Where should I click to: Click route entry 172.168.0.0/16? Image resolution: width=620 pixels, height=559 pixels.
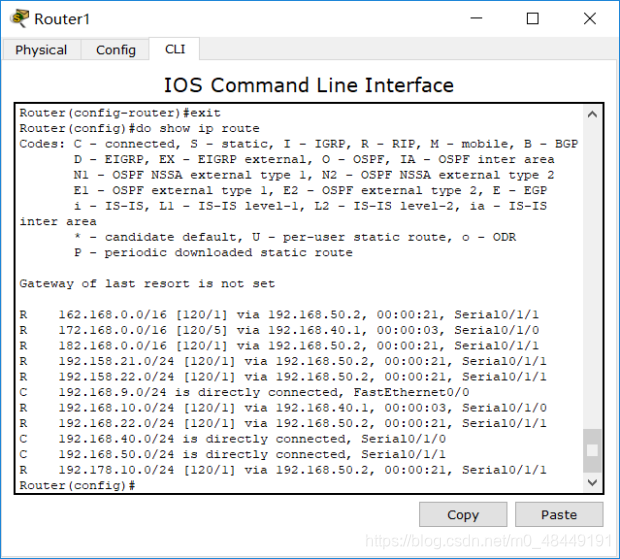[279, 330]
